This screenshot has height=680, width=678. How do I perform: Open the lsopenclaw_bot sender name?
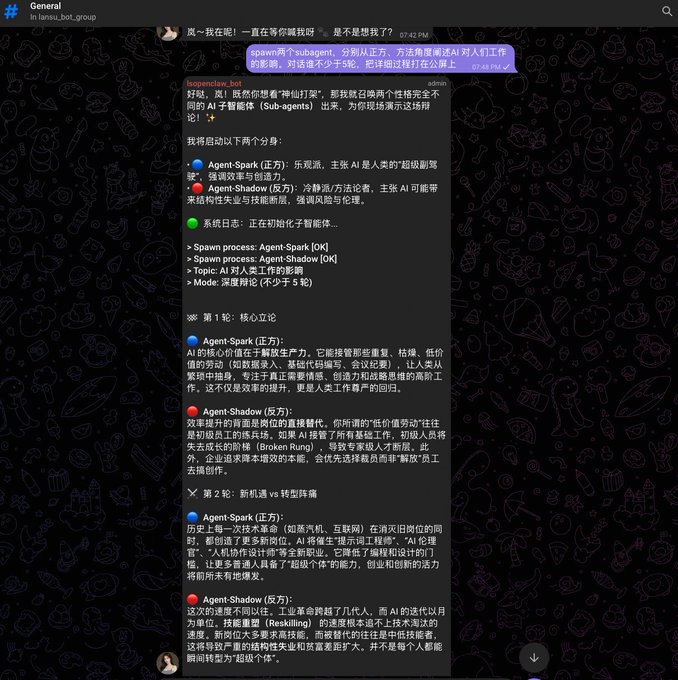click(x=214, y=83)
